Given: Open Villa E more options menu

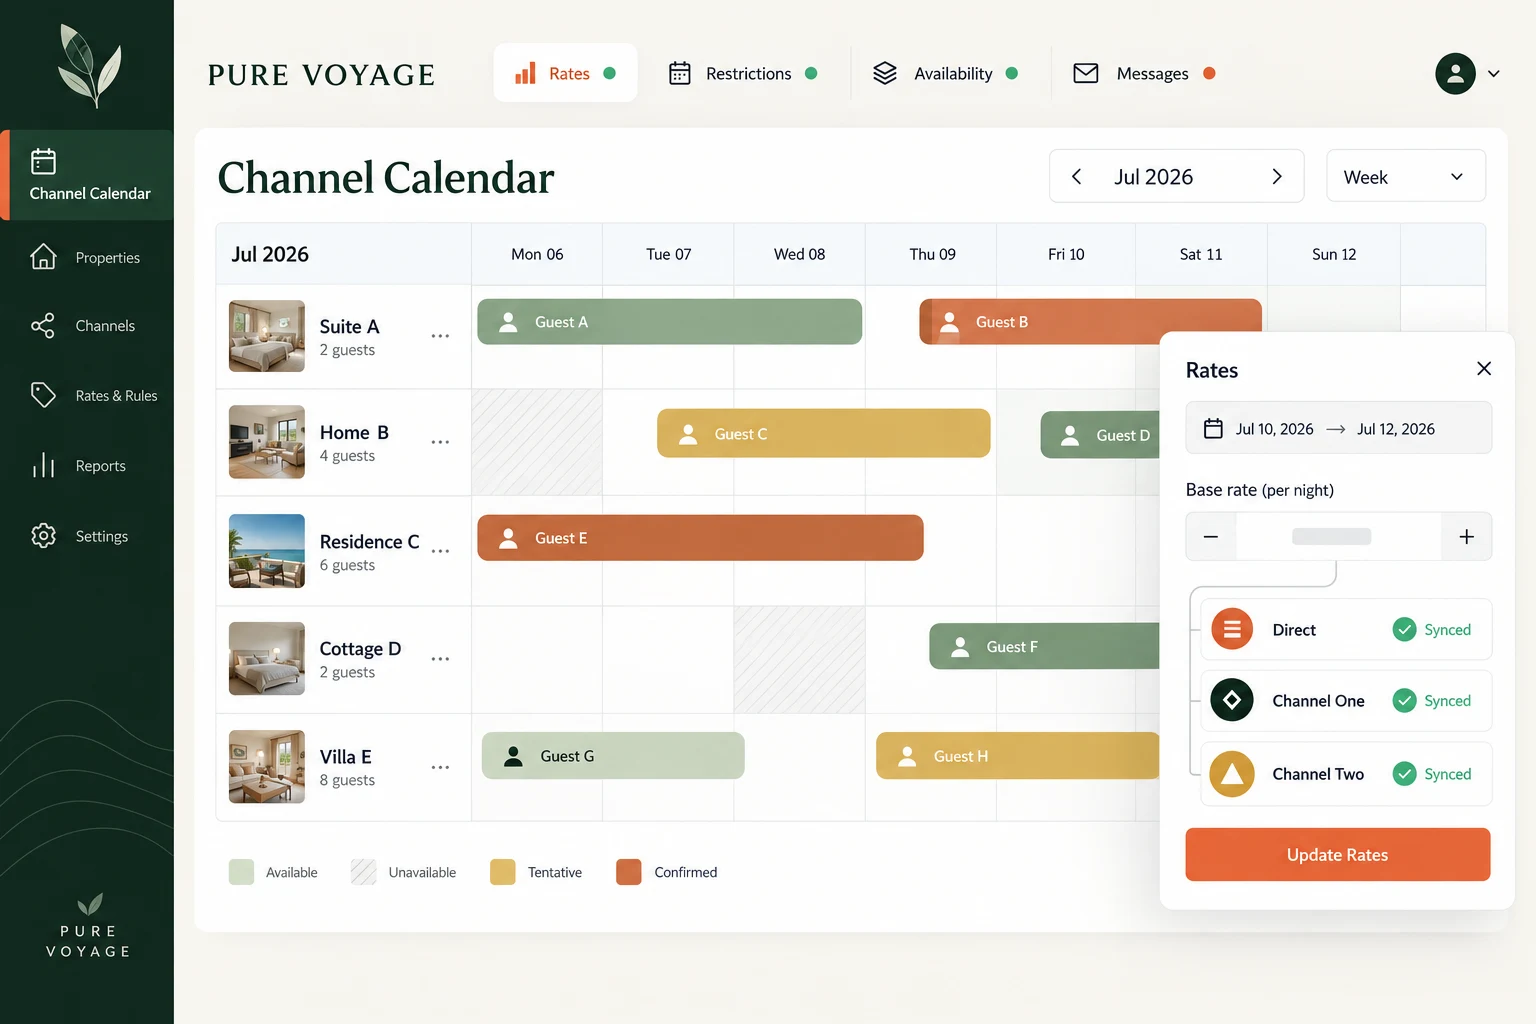Looking at the screenshot, I should point(440,767).
